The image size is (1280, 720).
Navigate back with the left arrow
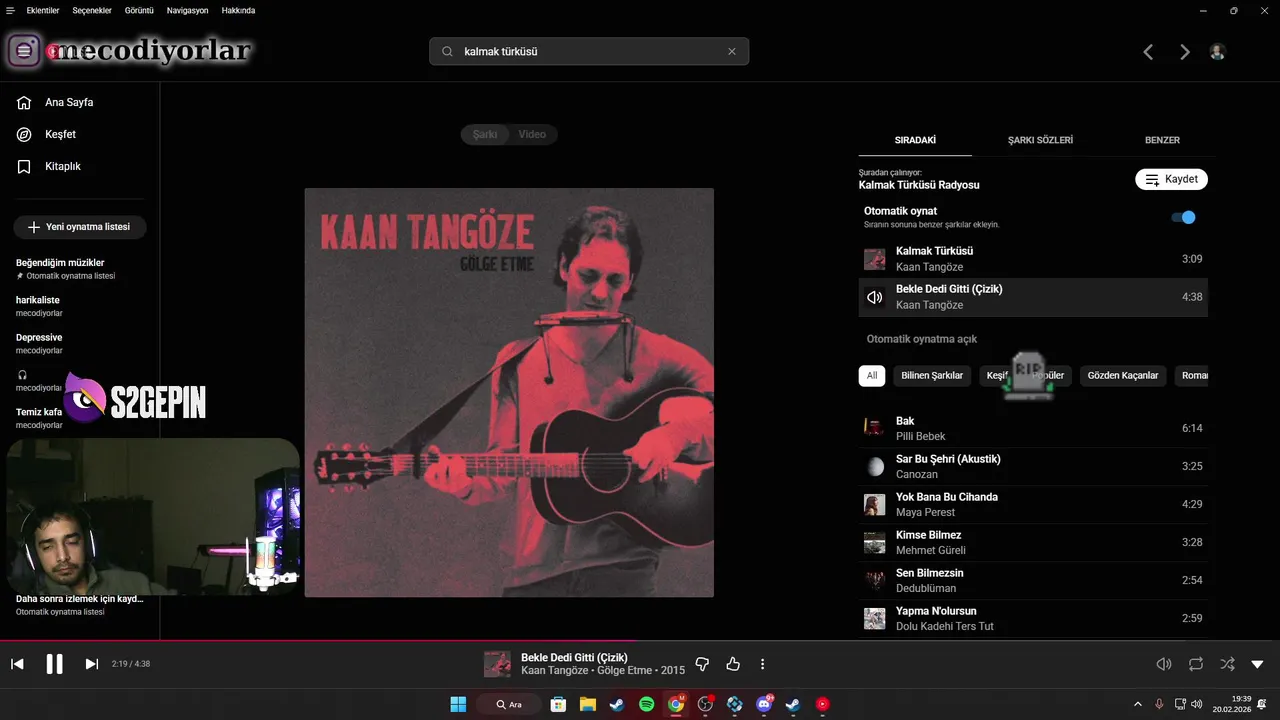click(x=1148, y=52)
